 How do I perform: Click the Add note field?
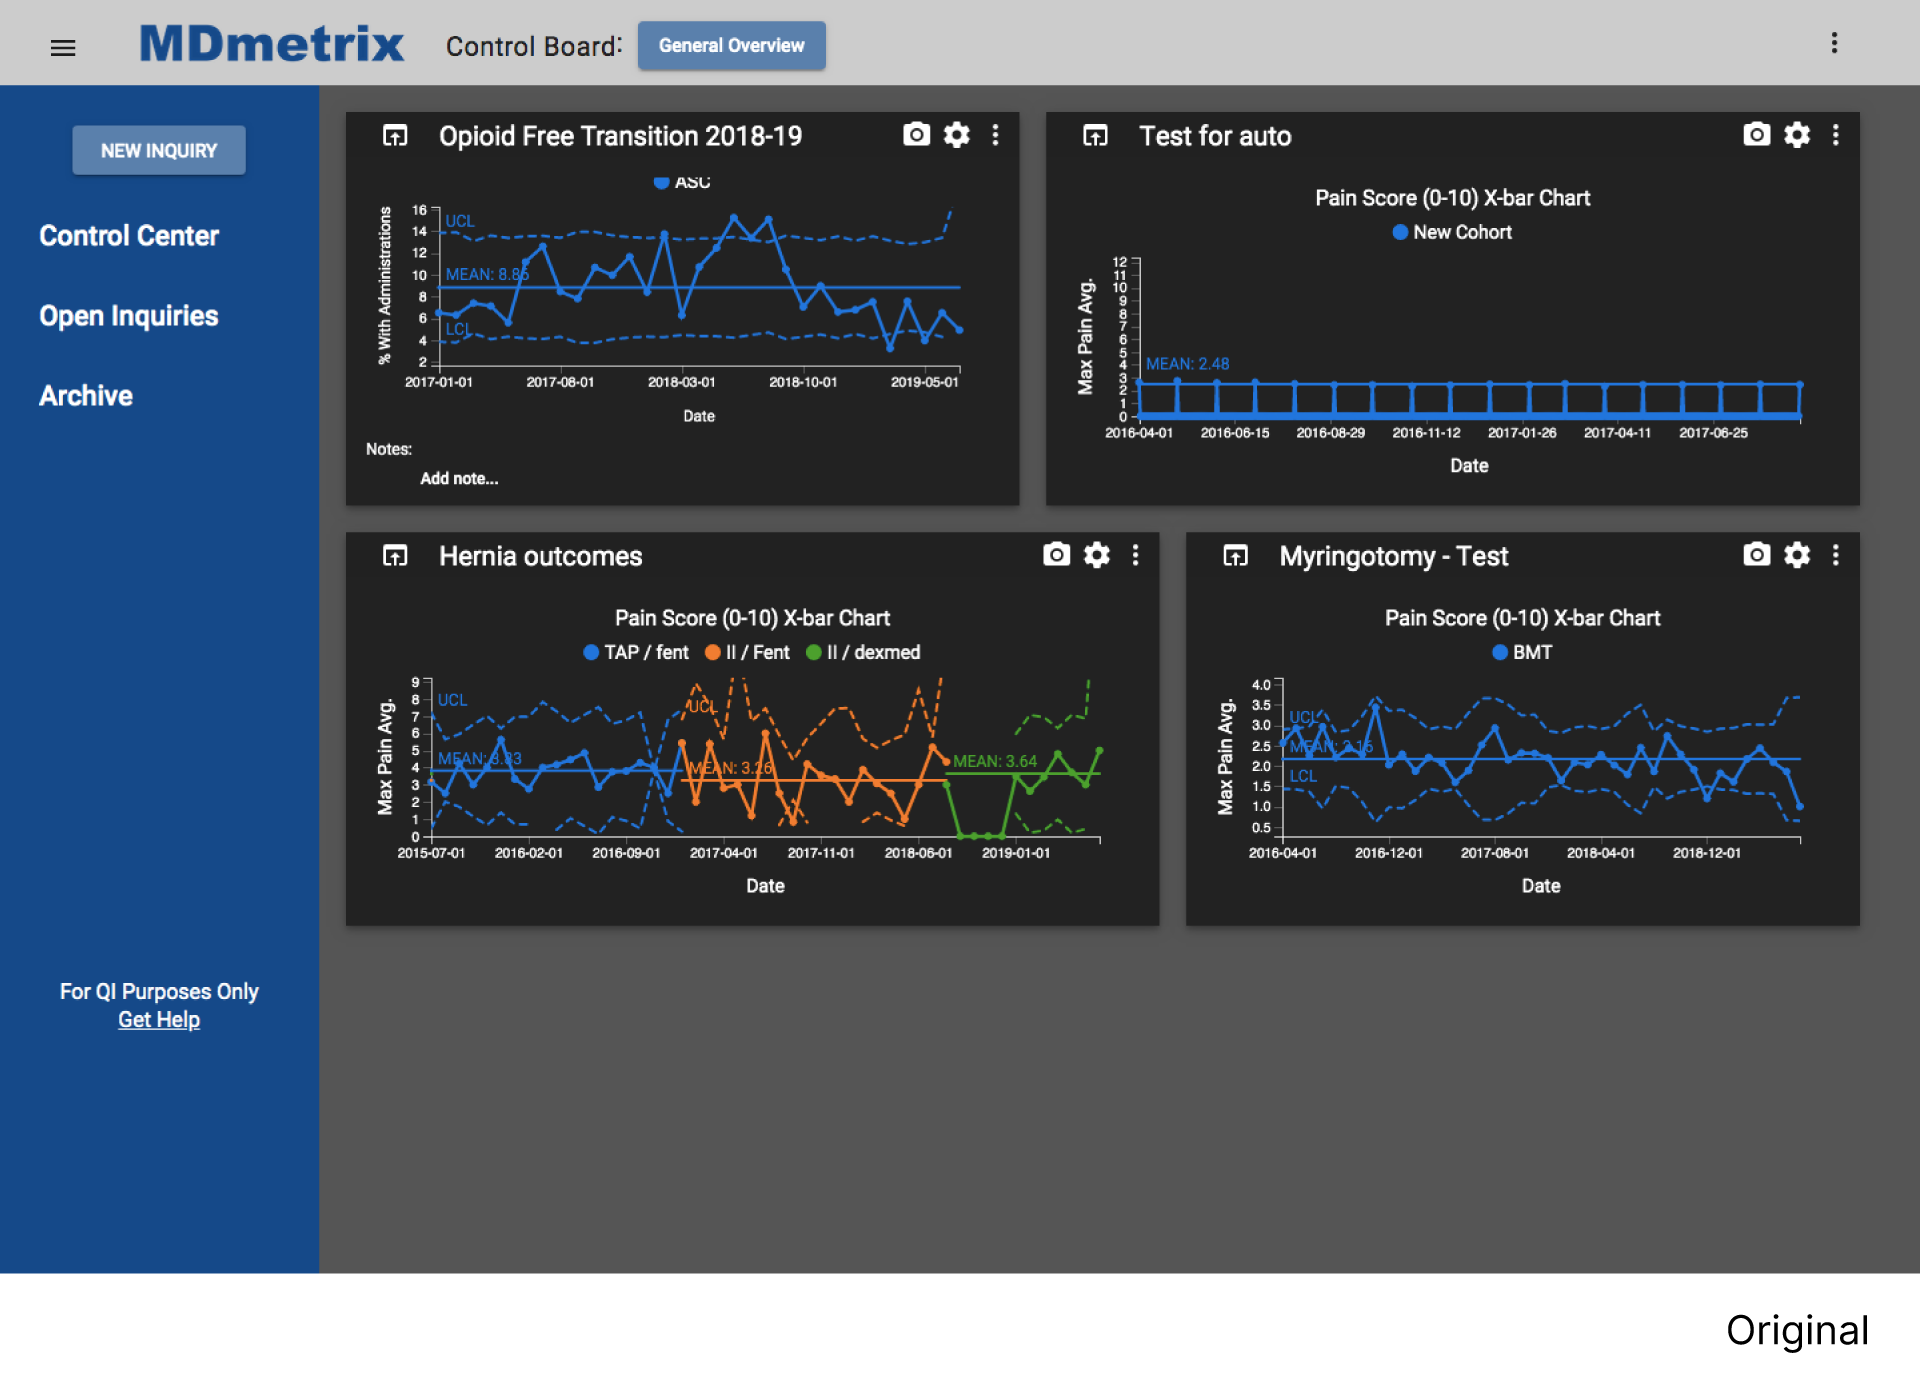pos(459,478)
